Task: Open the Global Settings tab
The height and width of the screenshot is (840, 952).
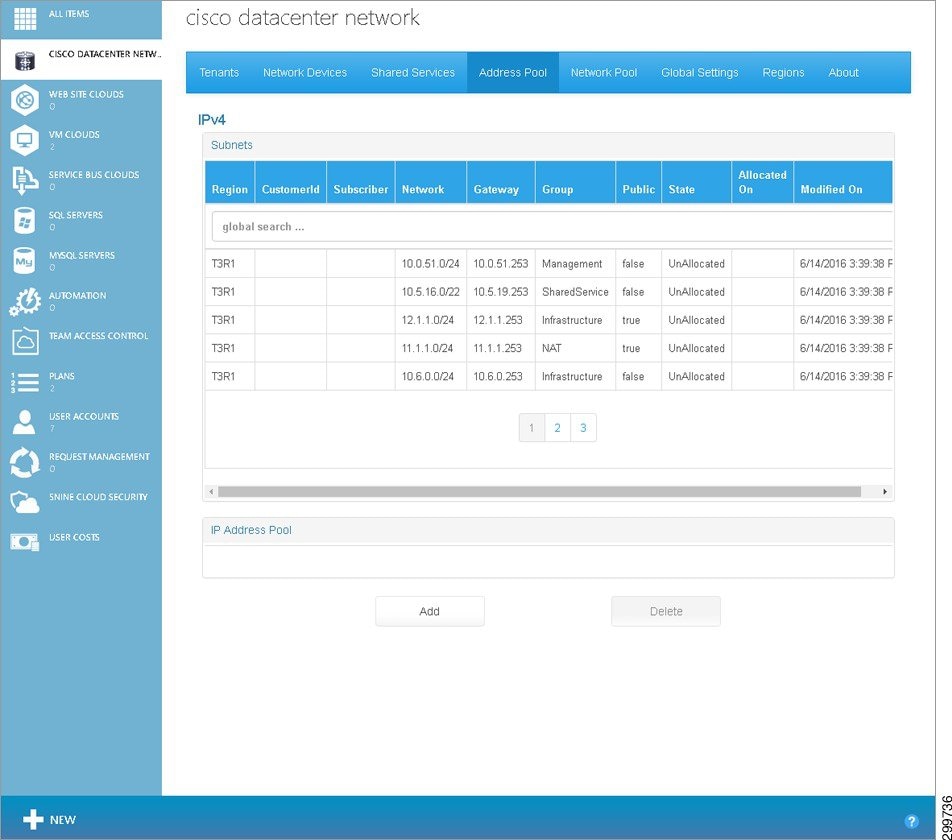Action: click(x=700, y=72)
